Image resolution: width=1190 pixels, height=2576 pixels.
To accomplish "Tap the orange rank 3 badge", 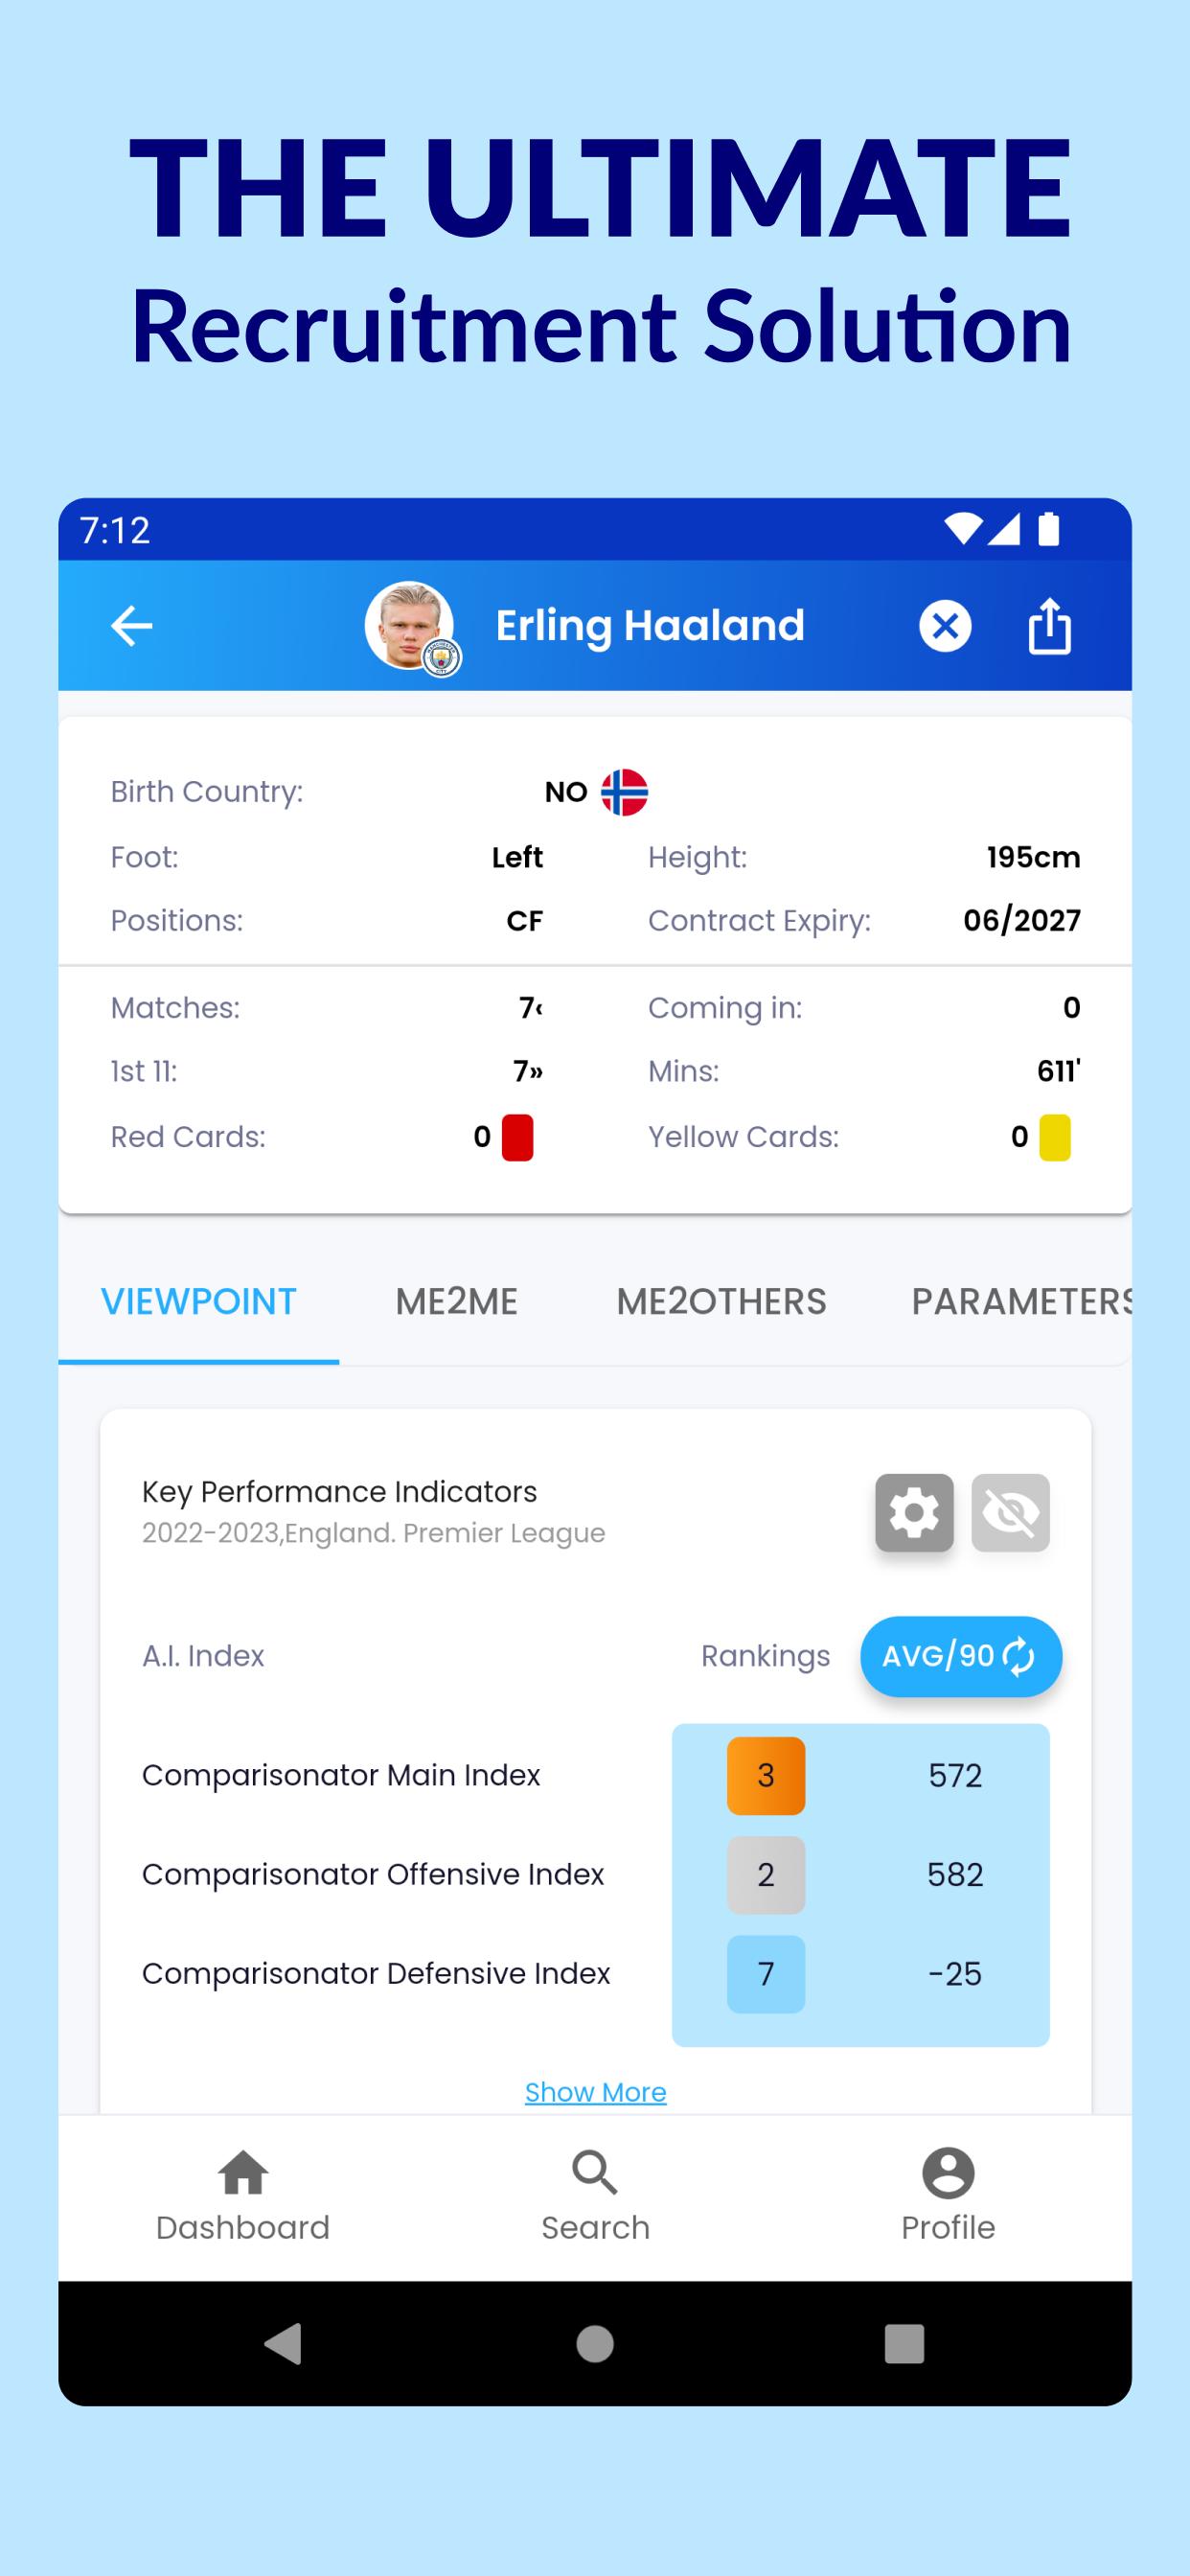I will (x=766, y=1775).
